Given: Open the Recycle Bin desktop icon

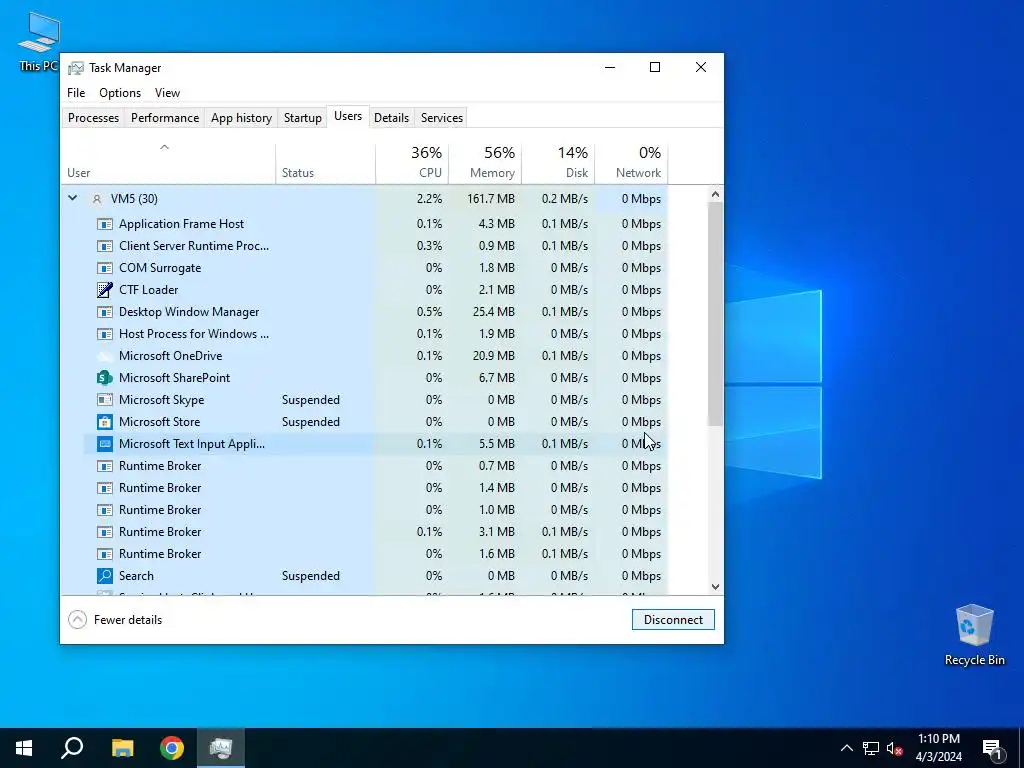Looking at the screenshot, I should tap(974, 635).
